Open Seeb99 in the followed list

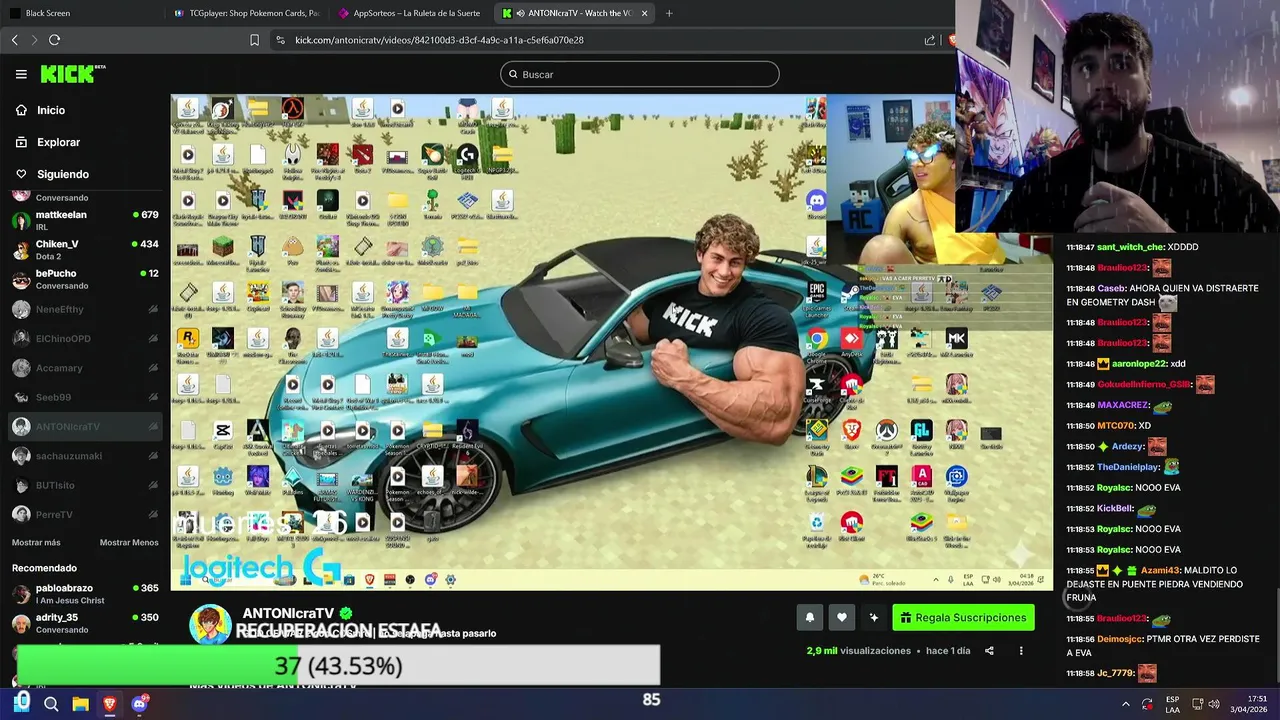pyautogui.click(x=85, y=397)
